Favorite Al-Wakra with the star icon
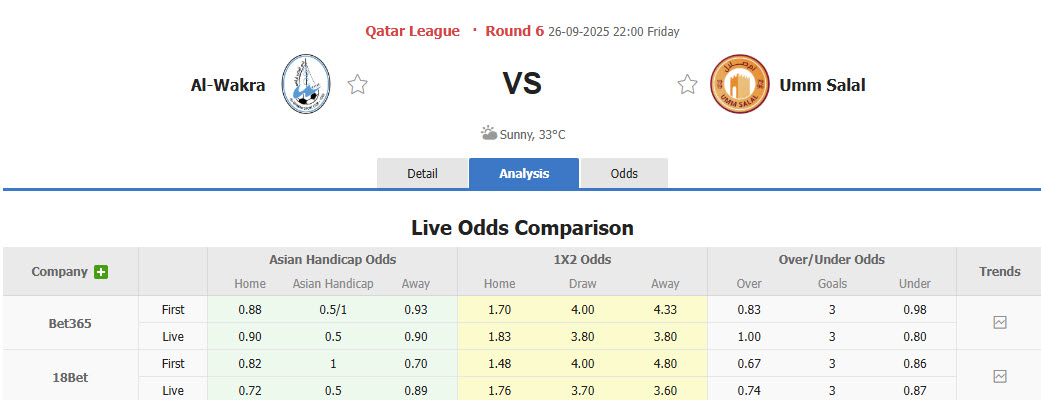This screenshot has height=400, width=1041. pyautogui.click(x=357, y=85)
